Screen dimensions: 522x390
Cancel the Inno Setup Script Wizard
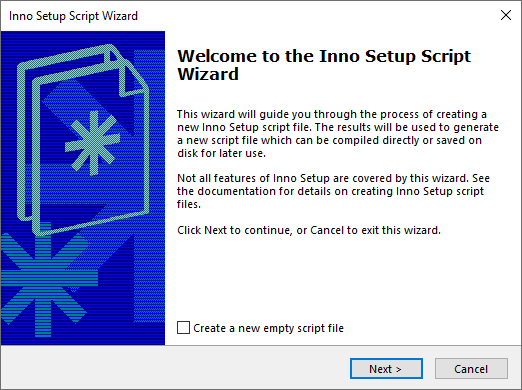pyautogui.click(x=471, y=369)
